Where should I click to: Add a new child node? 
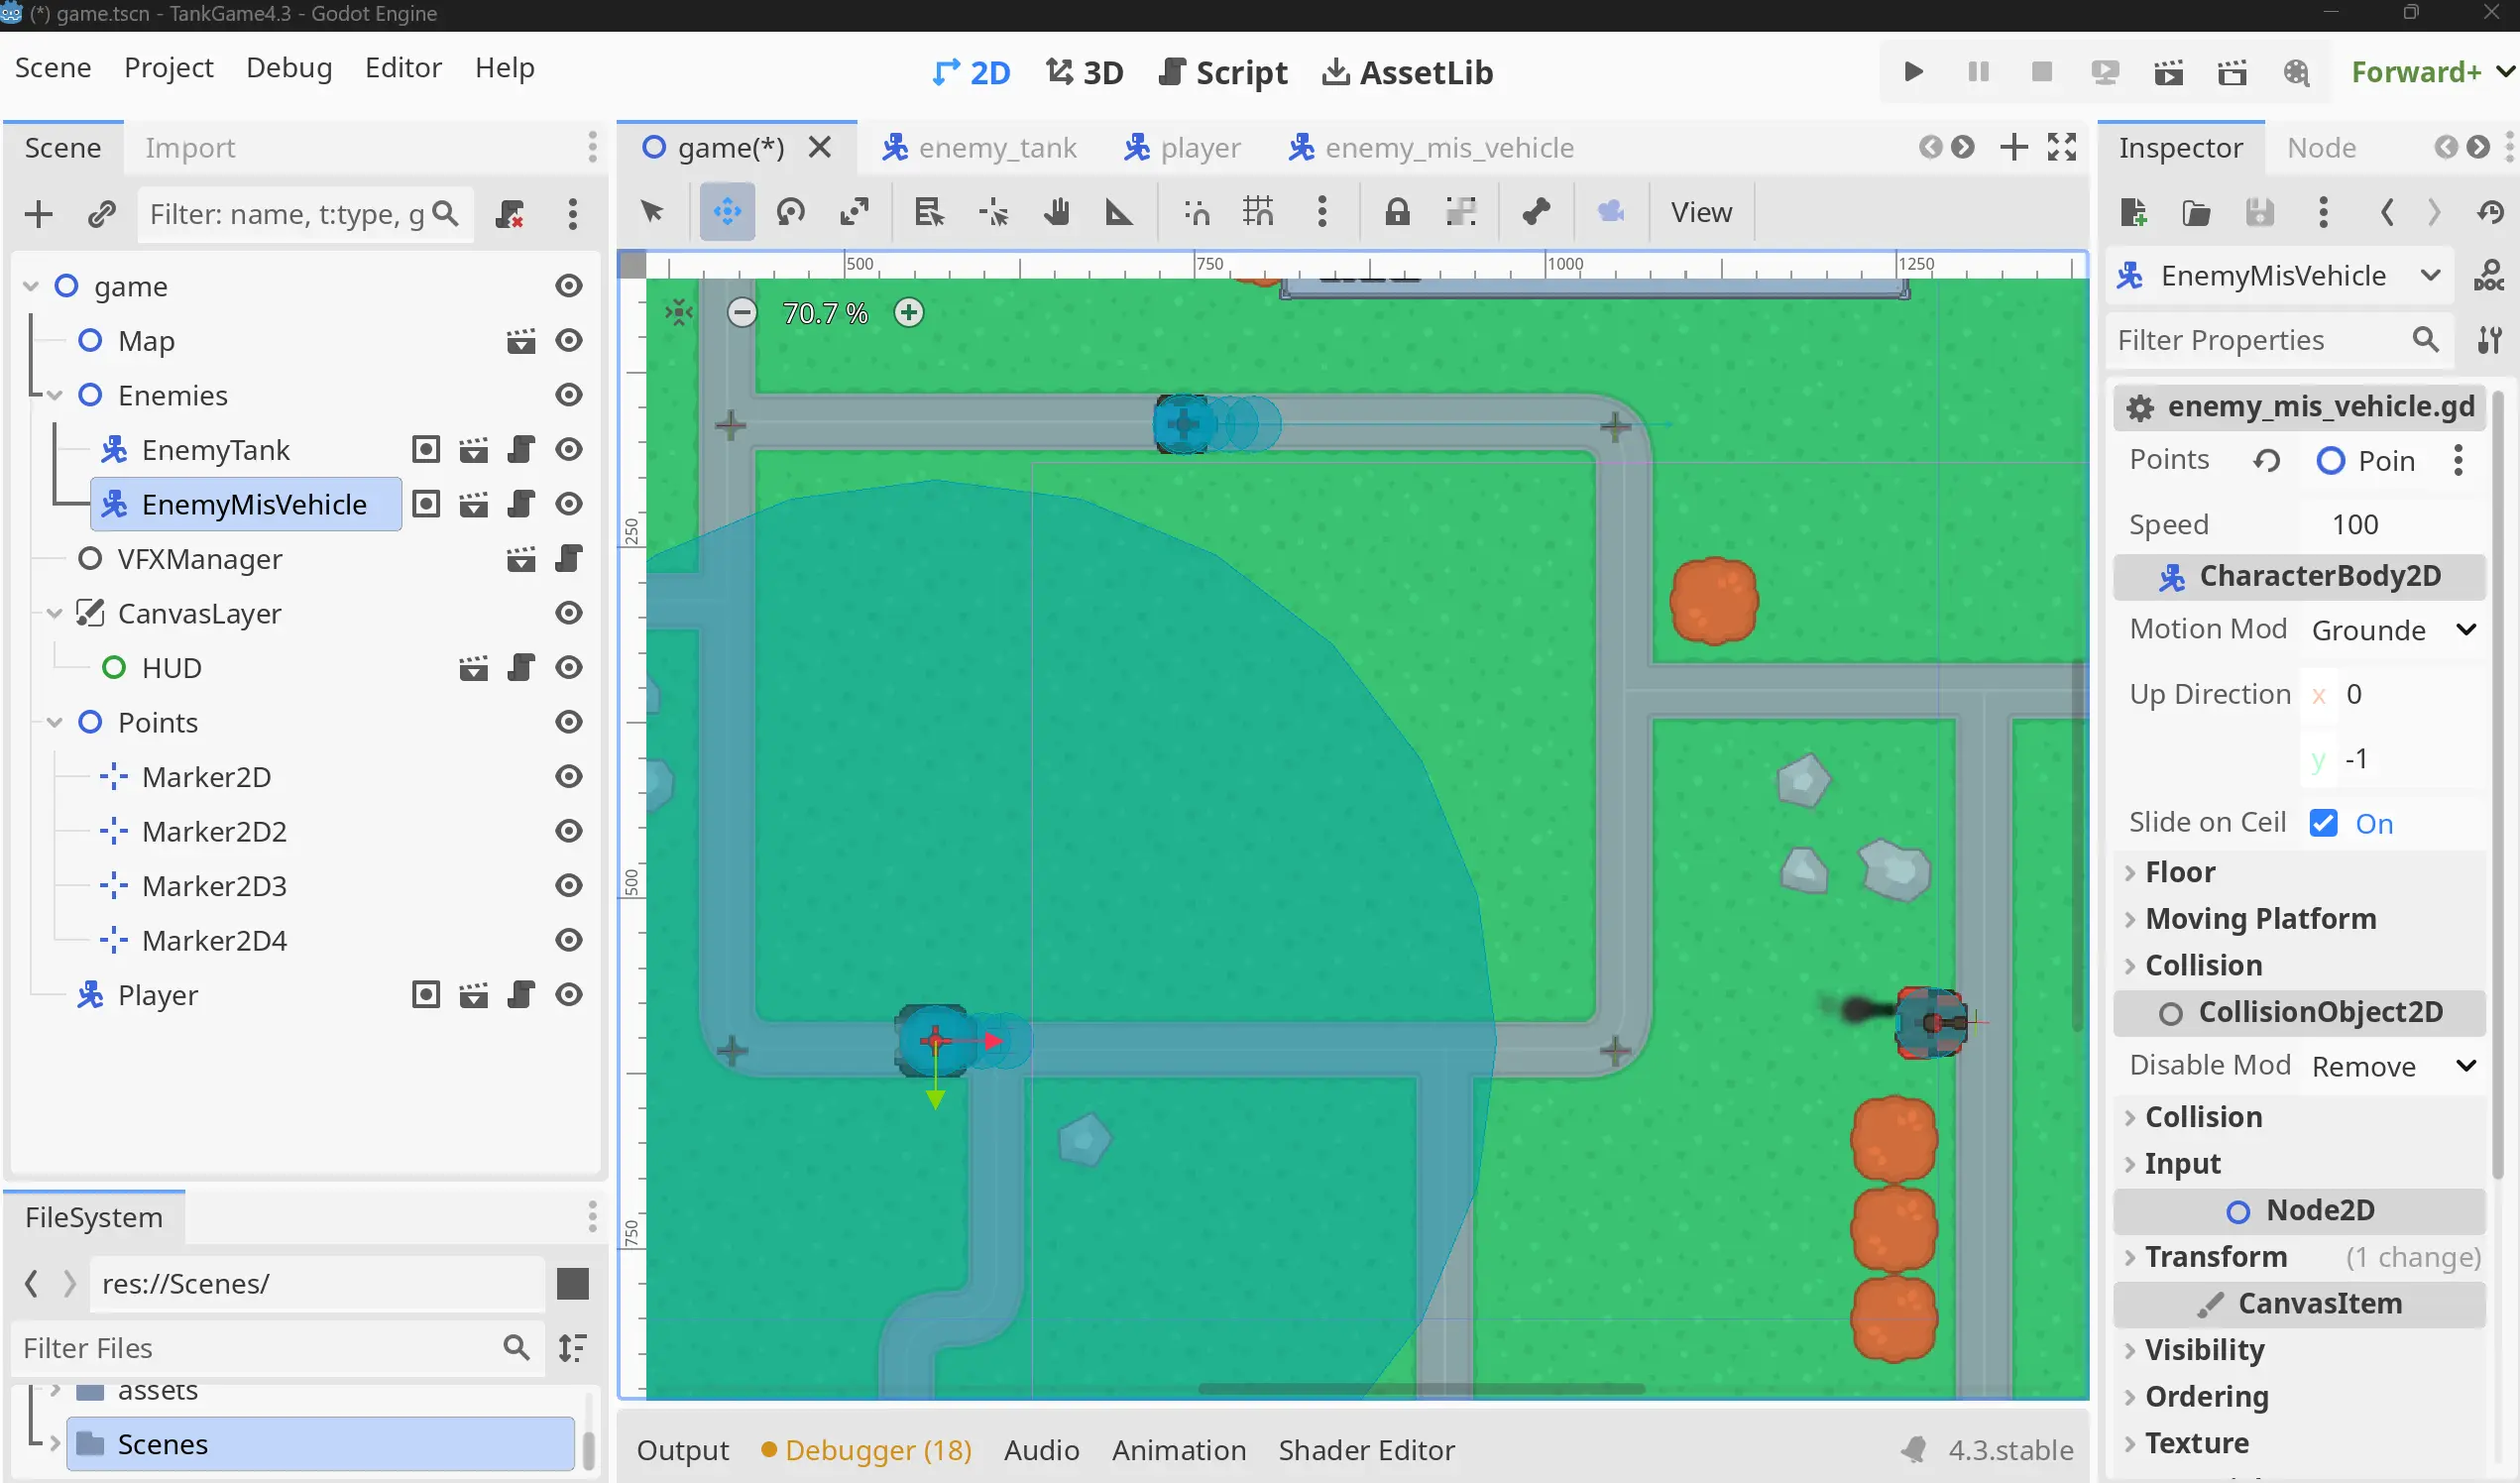point(39,214)
